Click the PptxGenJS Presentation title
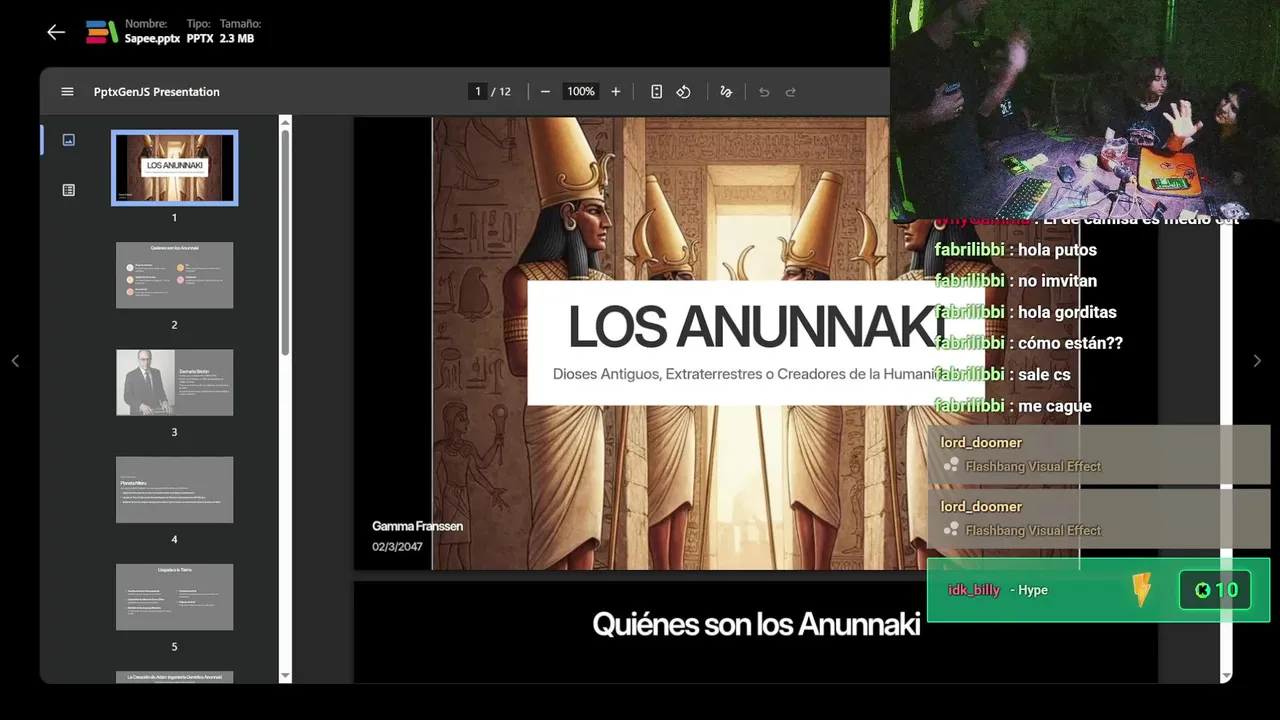Image resolution: width=1280 pixels, height=720 pixels. tap(157, 92)
